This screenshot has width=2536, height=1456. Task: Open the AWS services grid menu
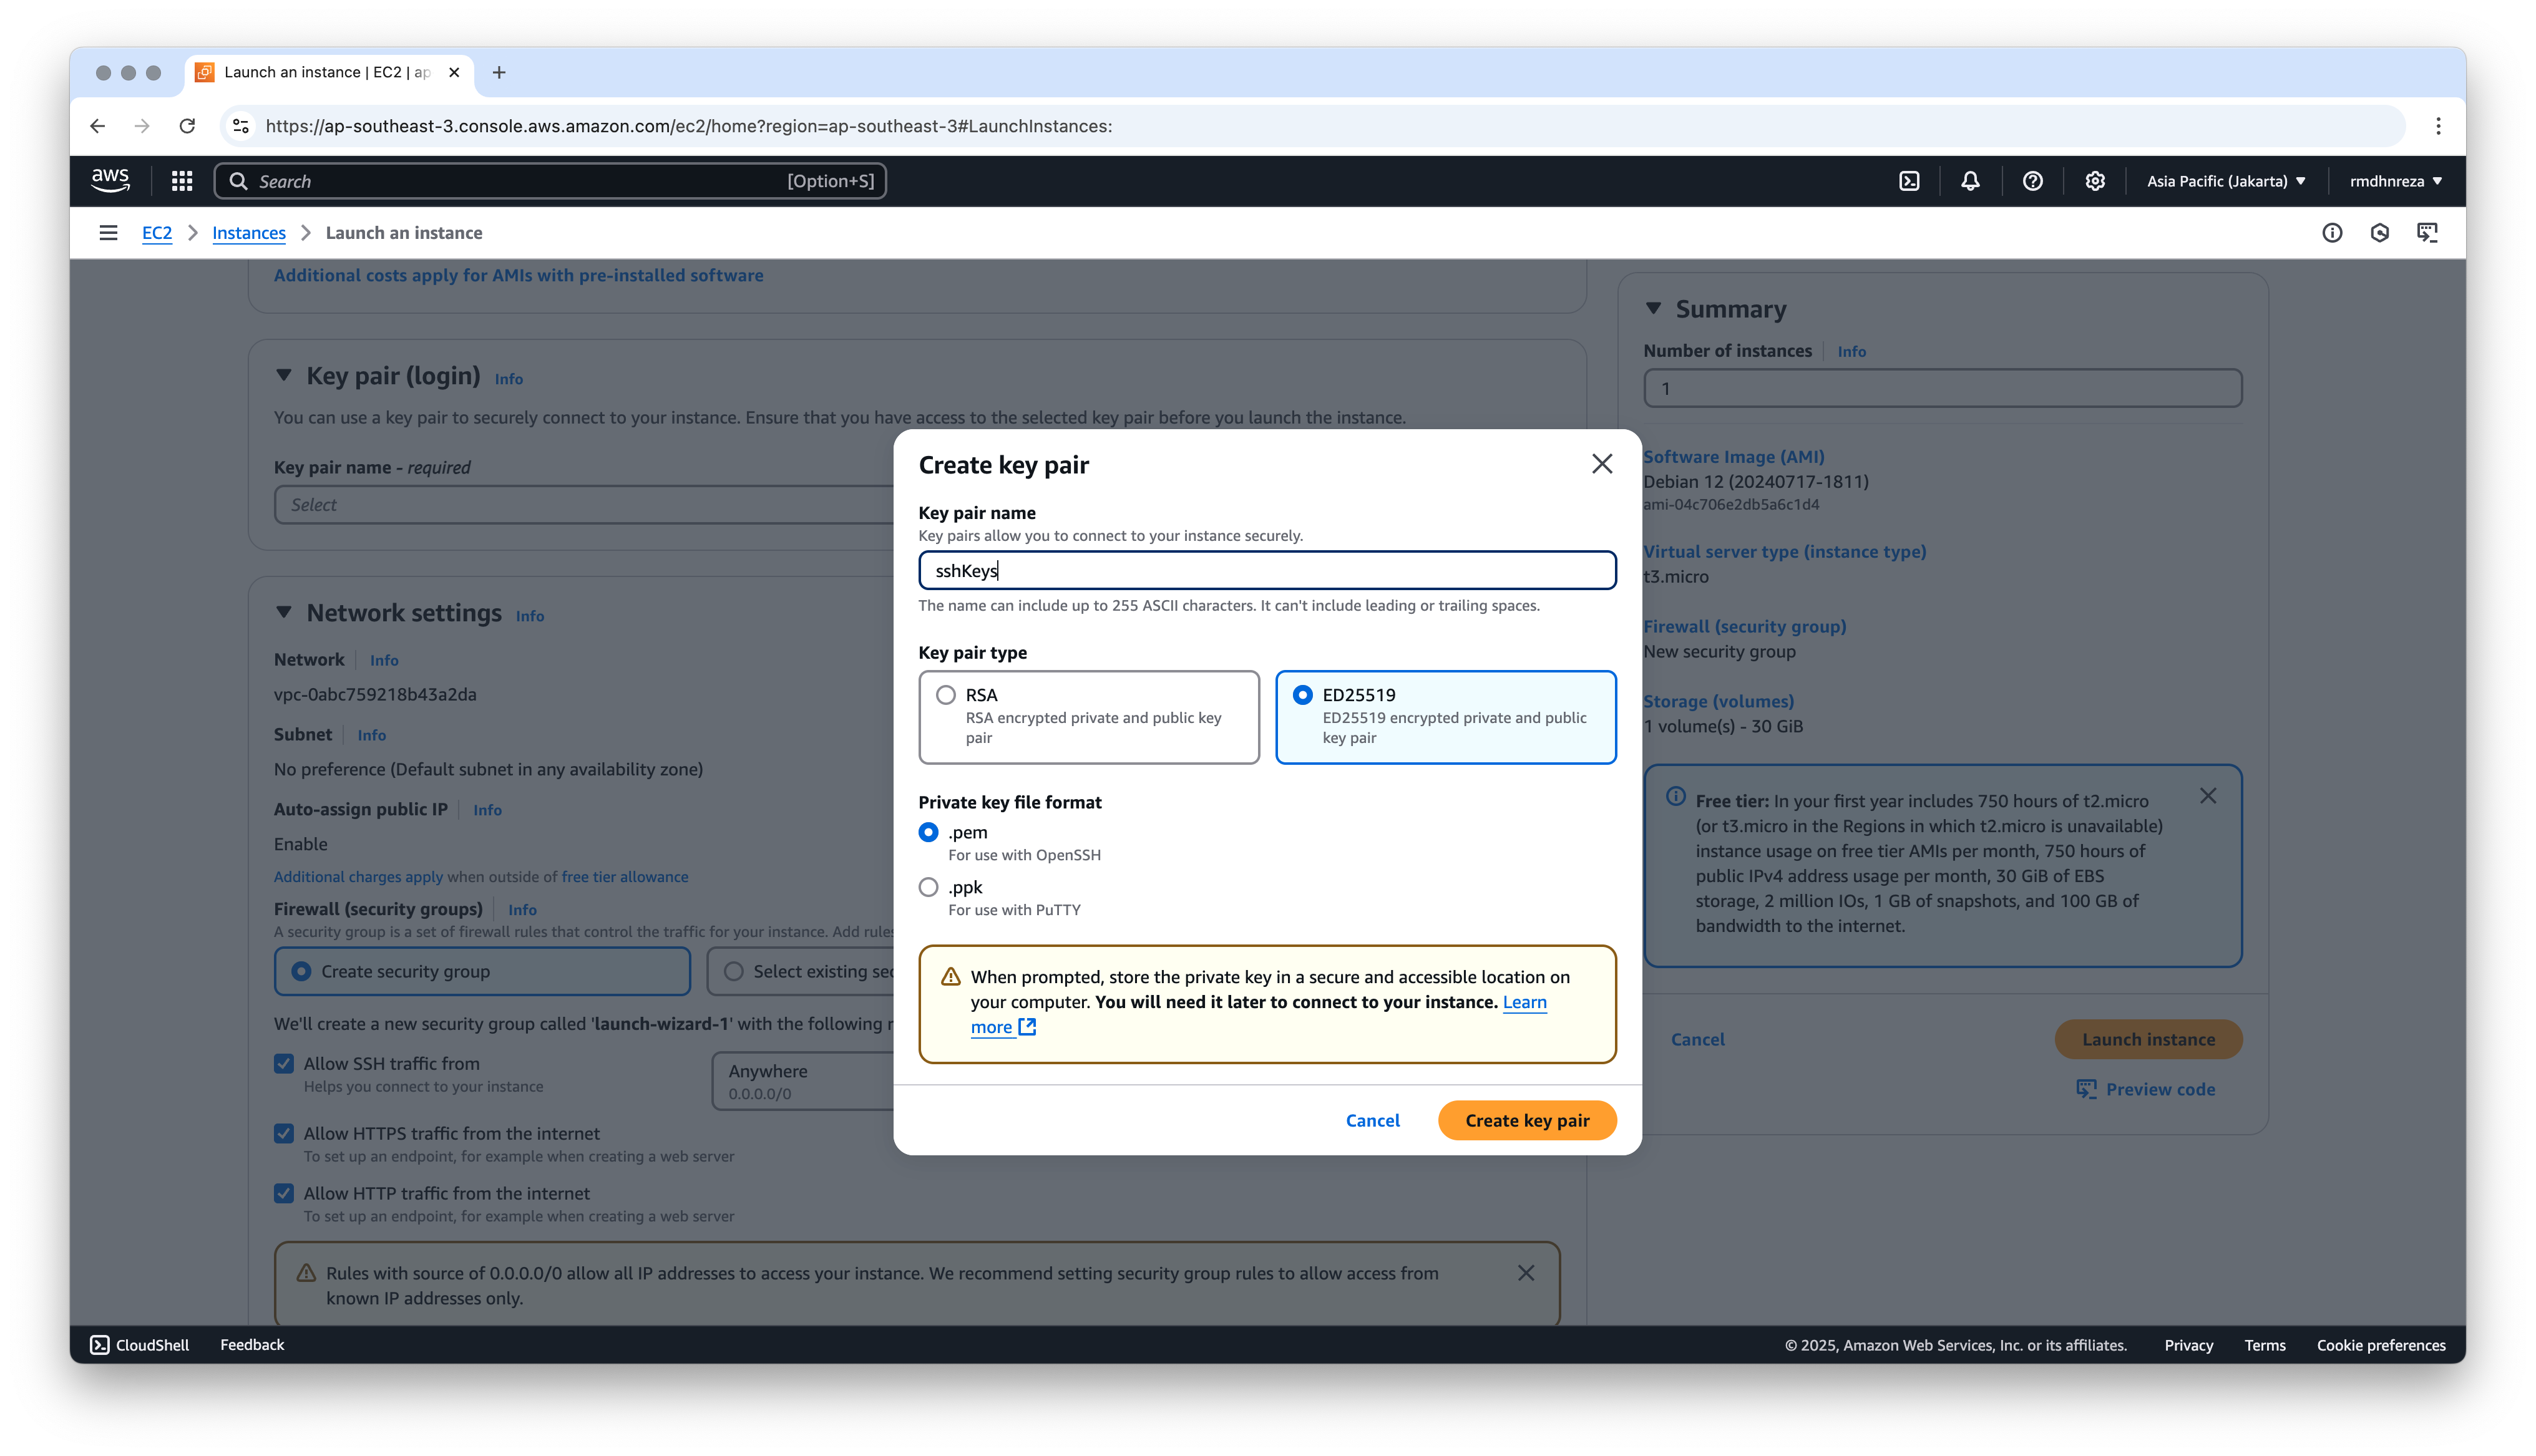[182, 181]
